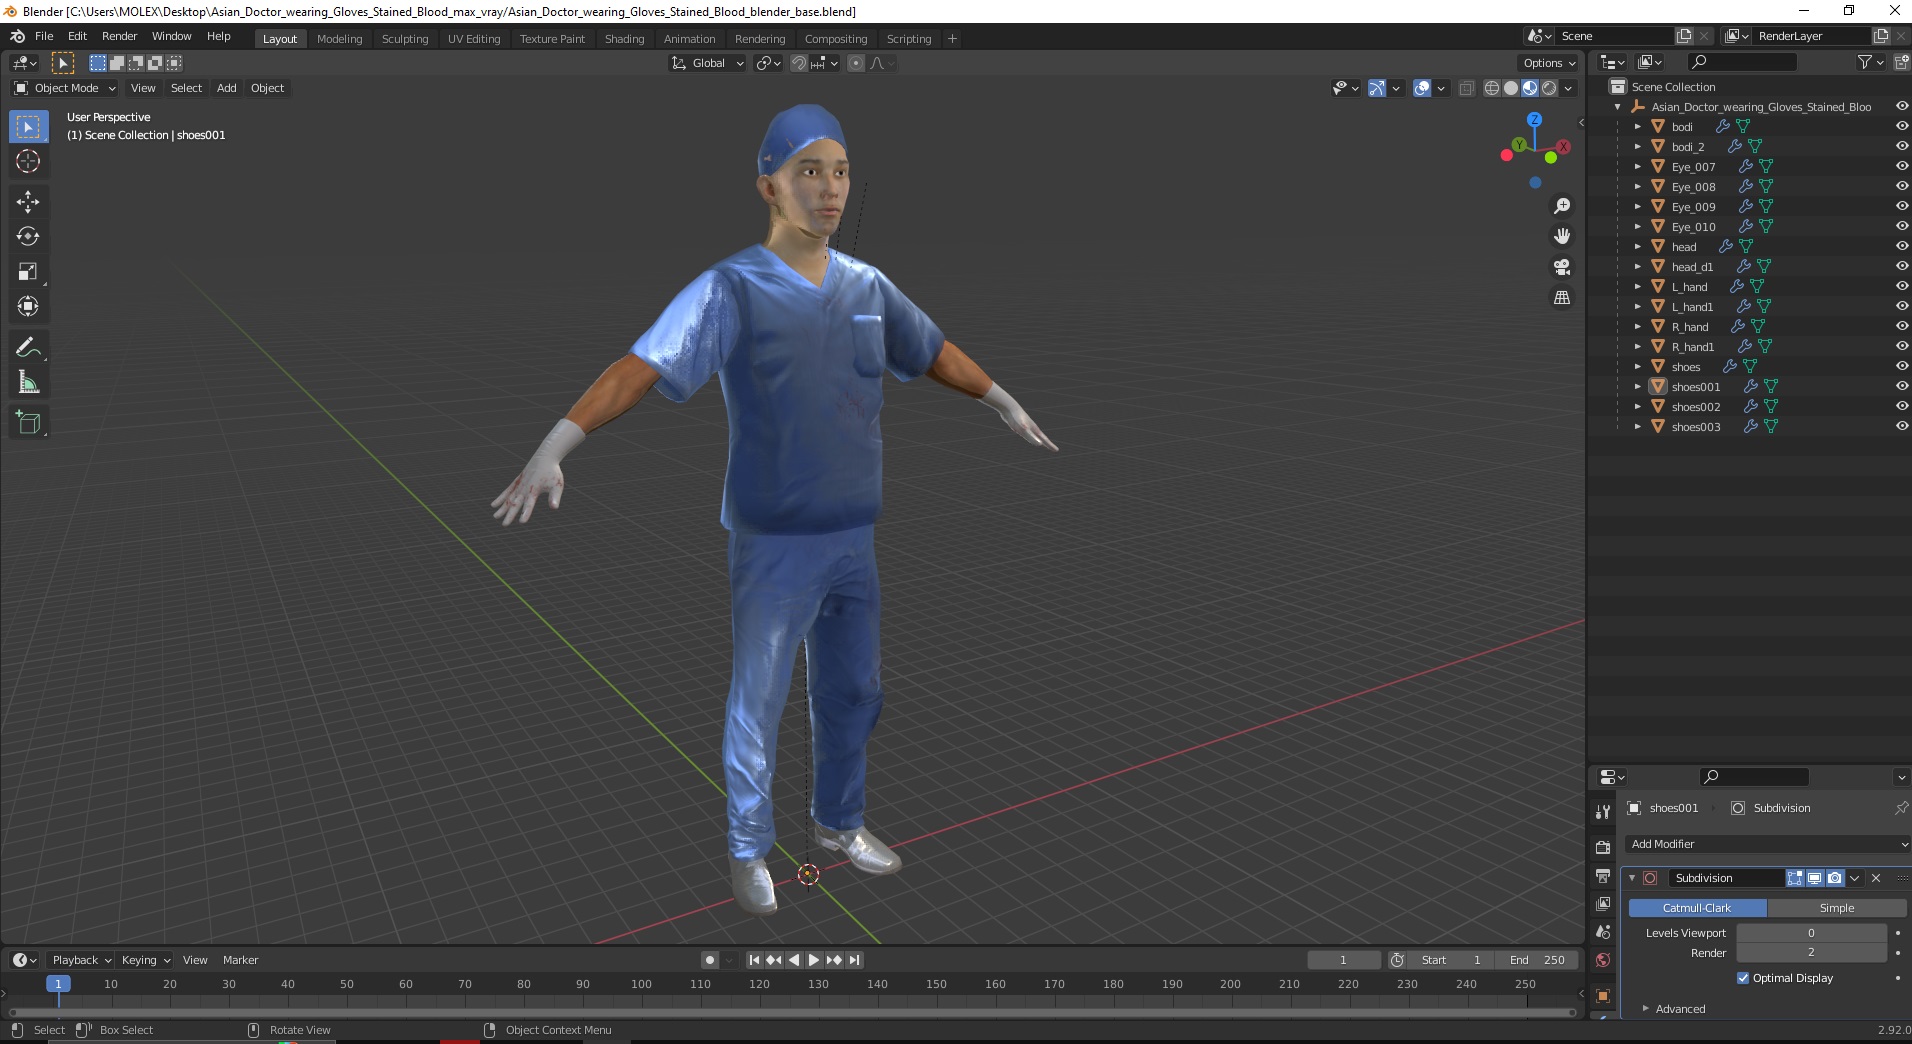Click the pan view hand icon
This screenshot has height=1044, width=1912.
coord(1562,237)
